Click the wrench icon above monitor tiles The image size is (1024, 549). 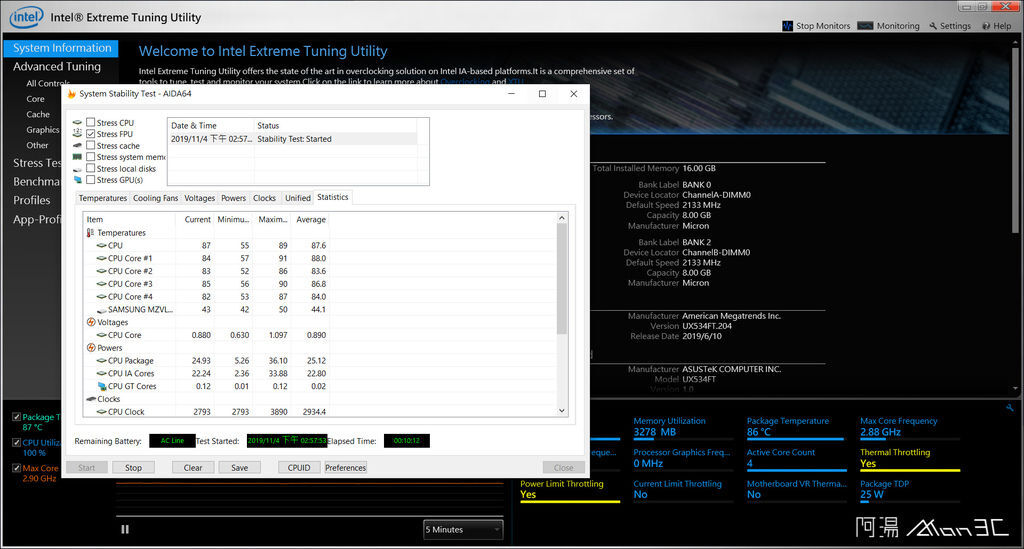pos(1010,407)
